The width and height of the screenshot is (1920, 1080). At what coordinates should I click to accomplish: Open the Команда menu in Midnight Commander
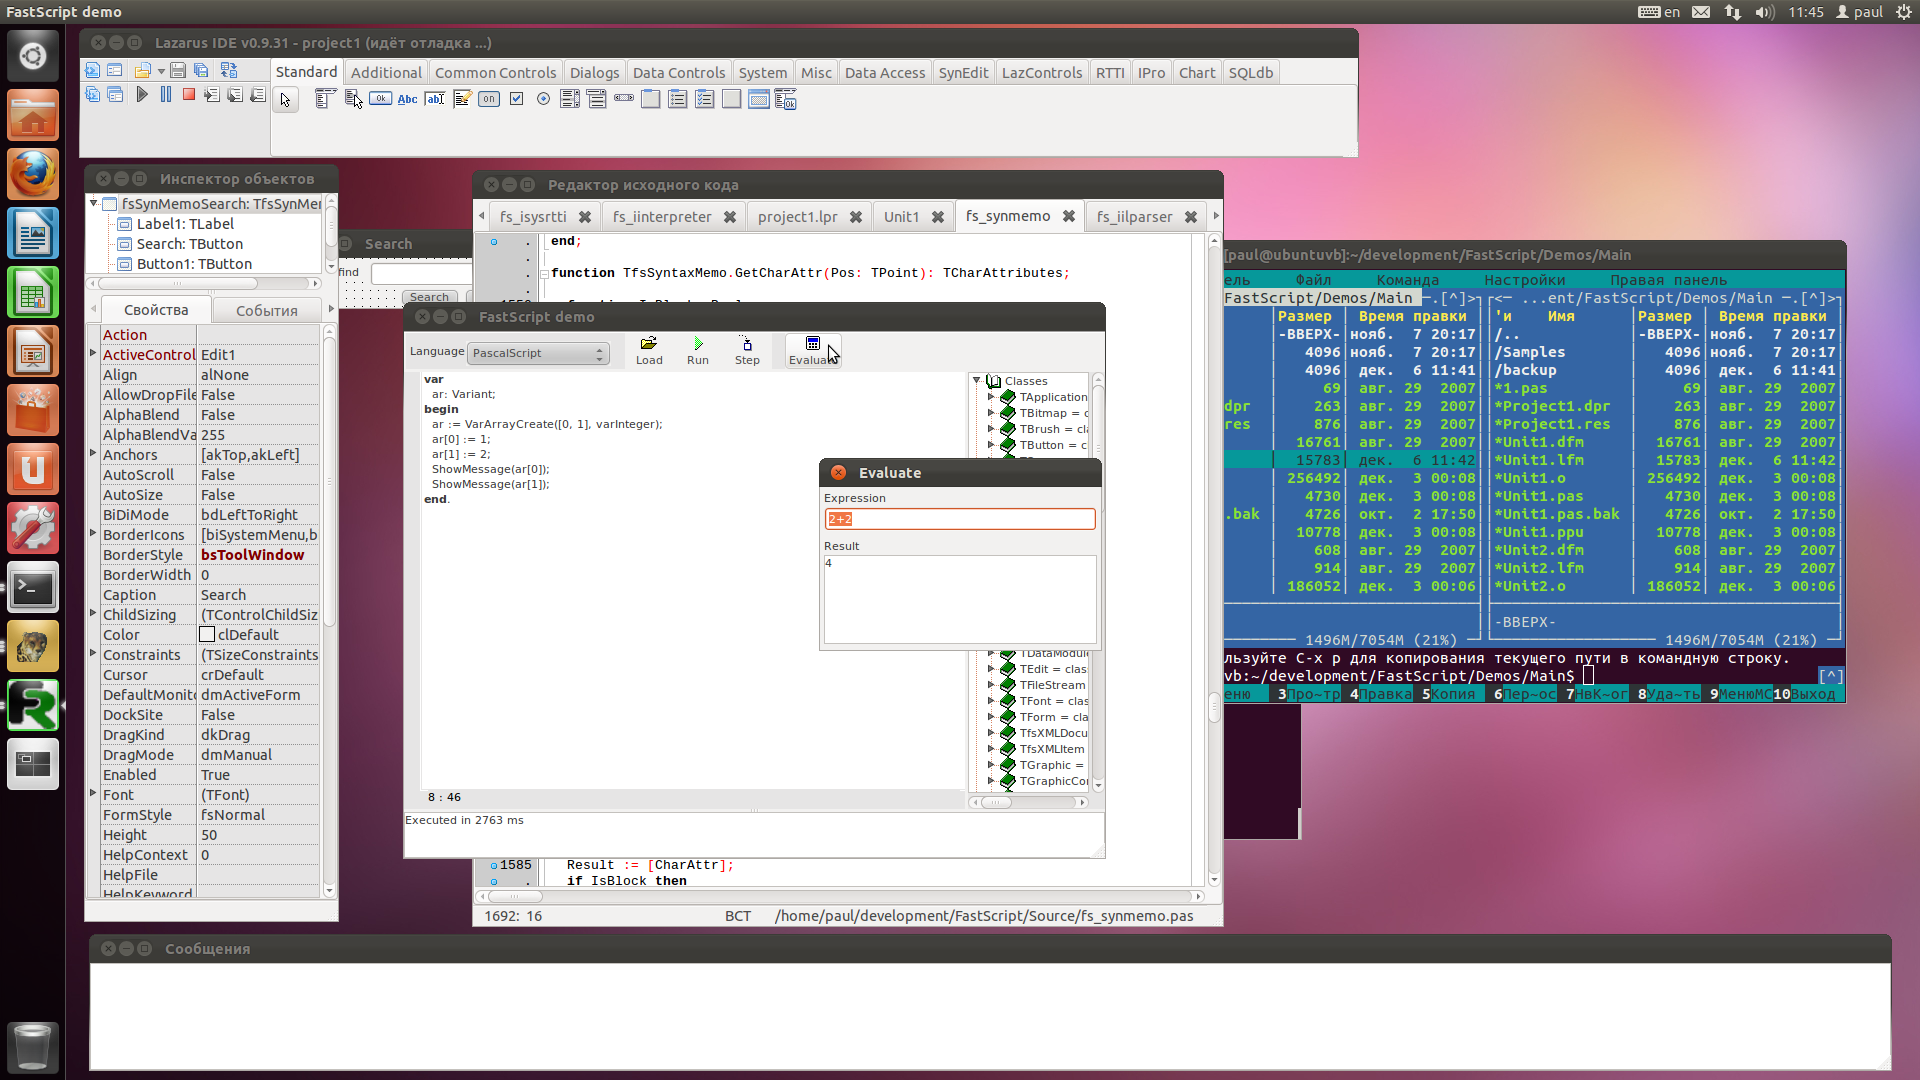point(1407,280)
